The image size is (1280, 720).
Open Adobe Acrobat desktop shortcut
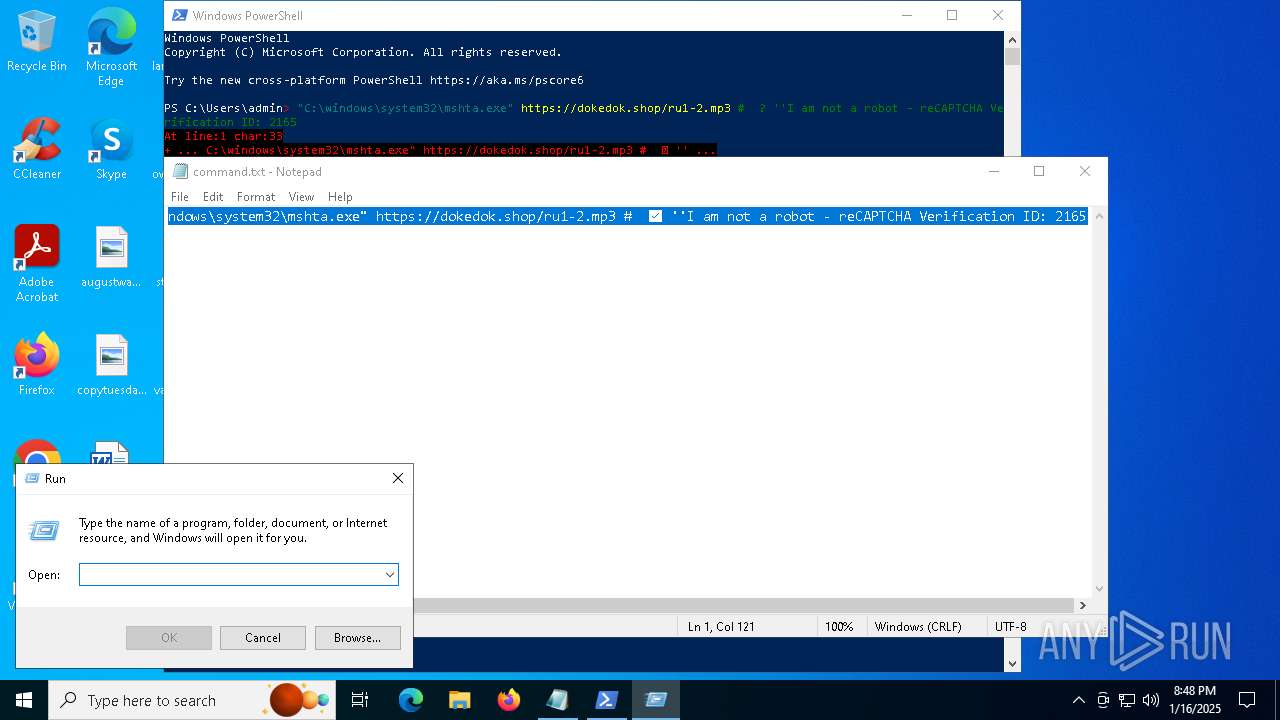(37, 264)
